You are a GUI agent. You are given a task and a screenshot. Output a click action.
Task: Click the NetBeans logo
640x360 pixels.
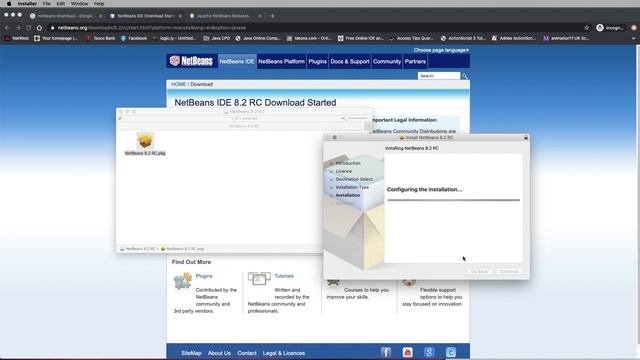[x=191, y=61]
